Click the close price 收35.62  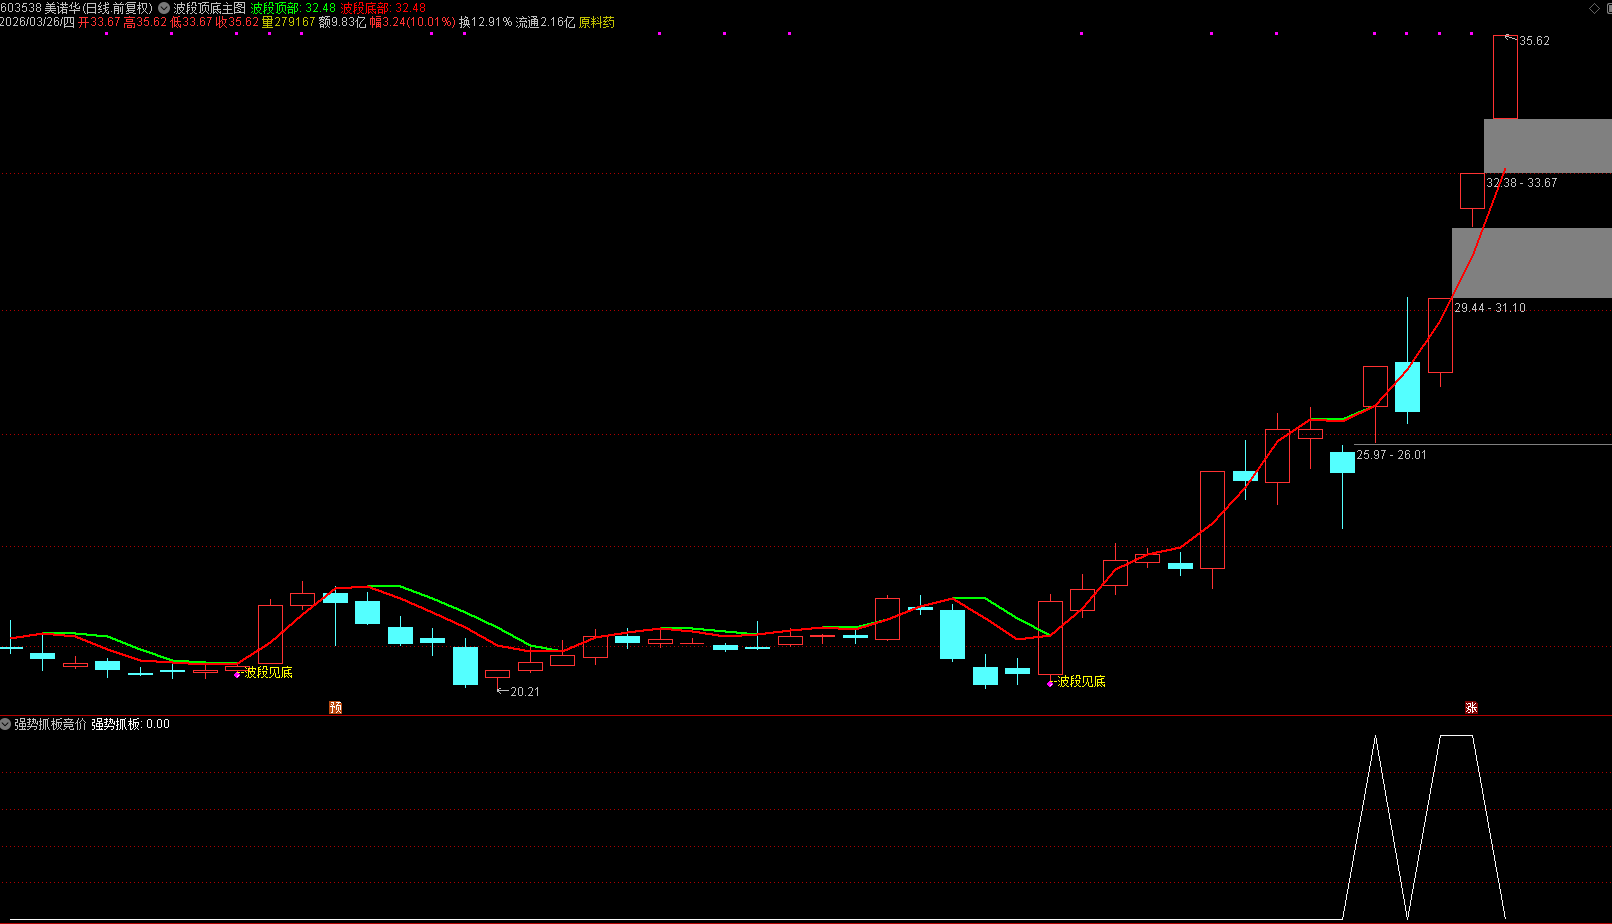tap(237, 22)
